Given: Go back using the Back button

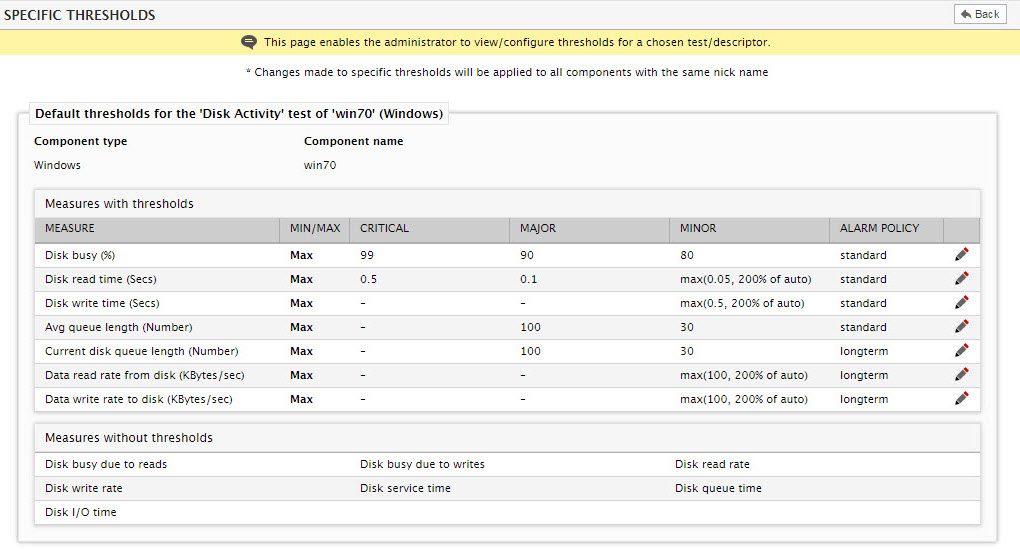Looking at the screenshot, I should tap(980, 14).
